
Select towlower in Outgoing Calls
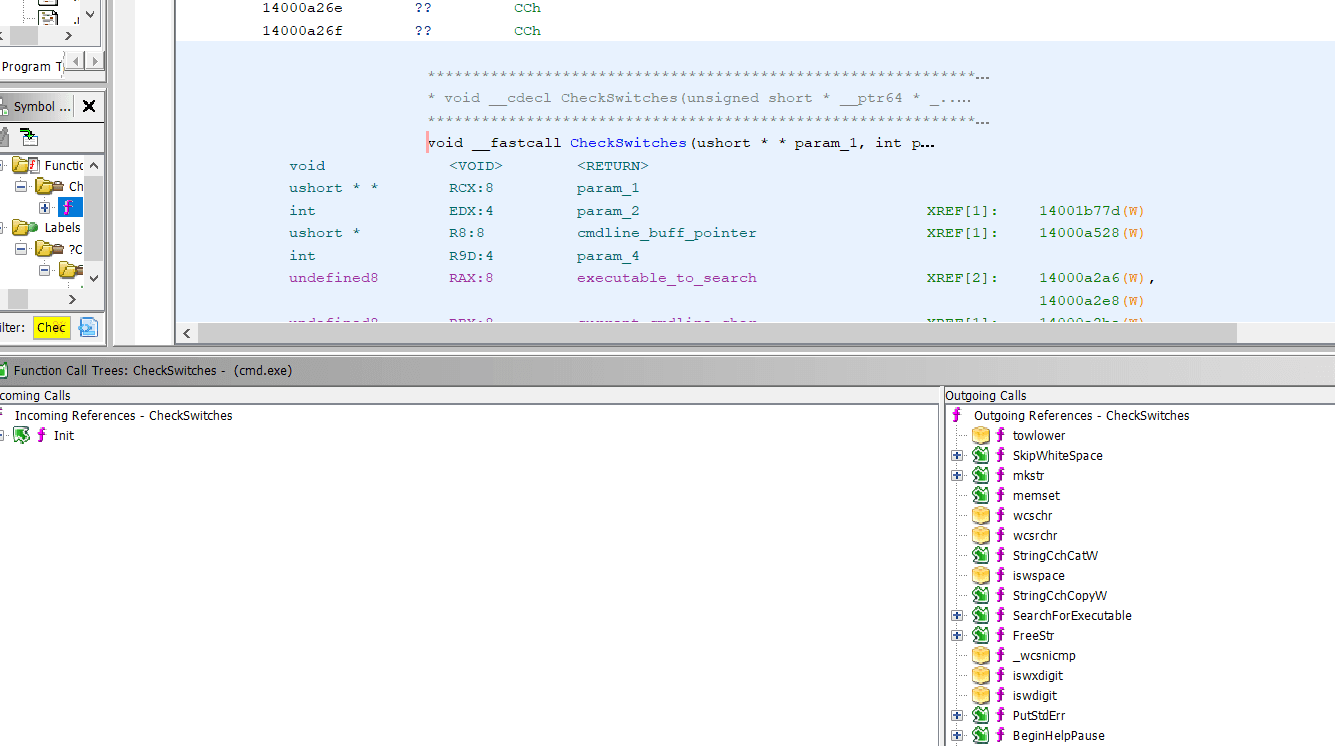tap(1039, 436)
